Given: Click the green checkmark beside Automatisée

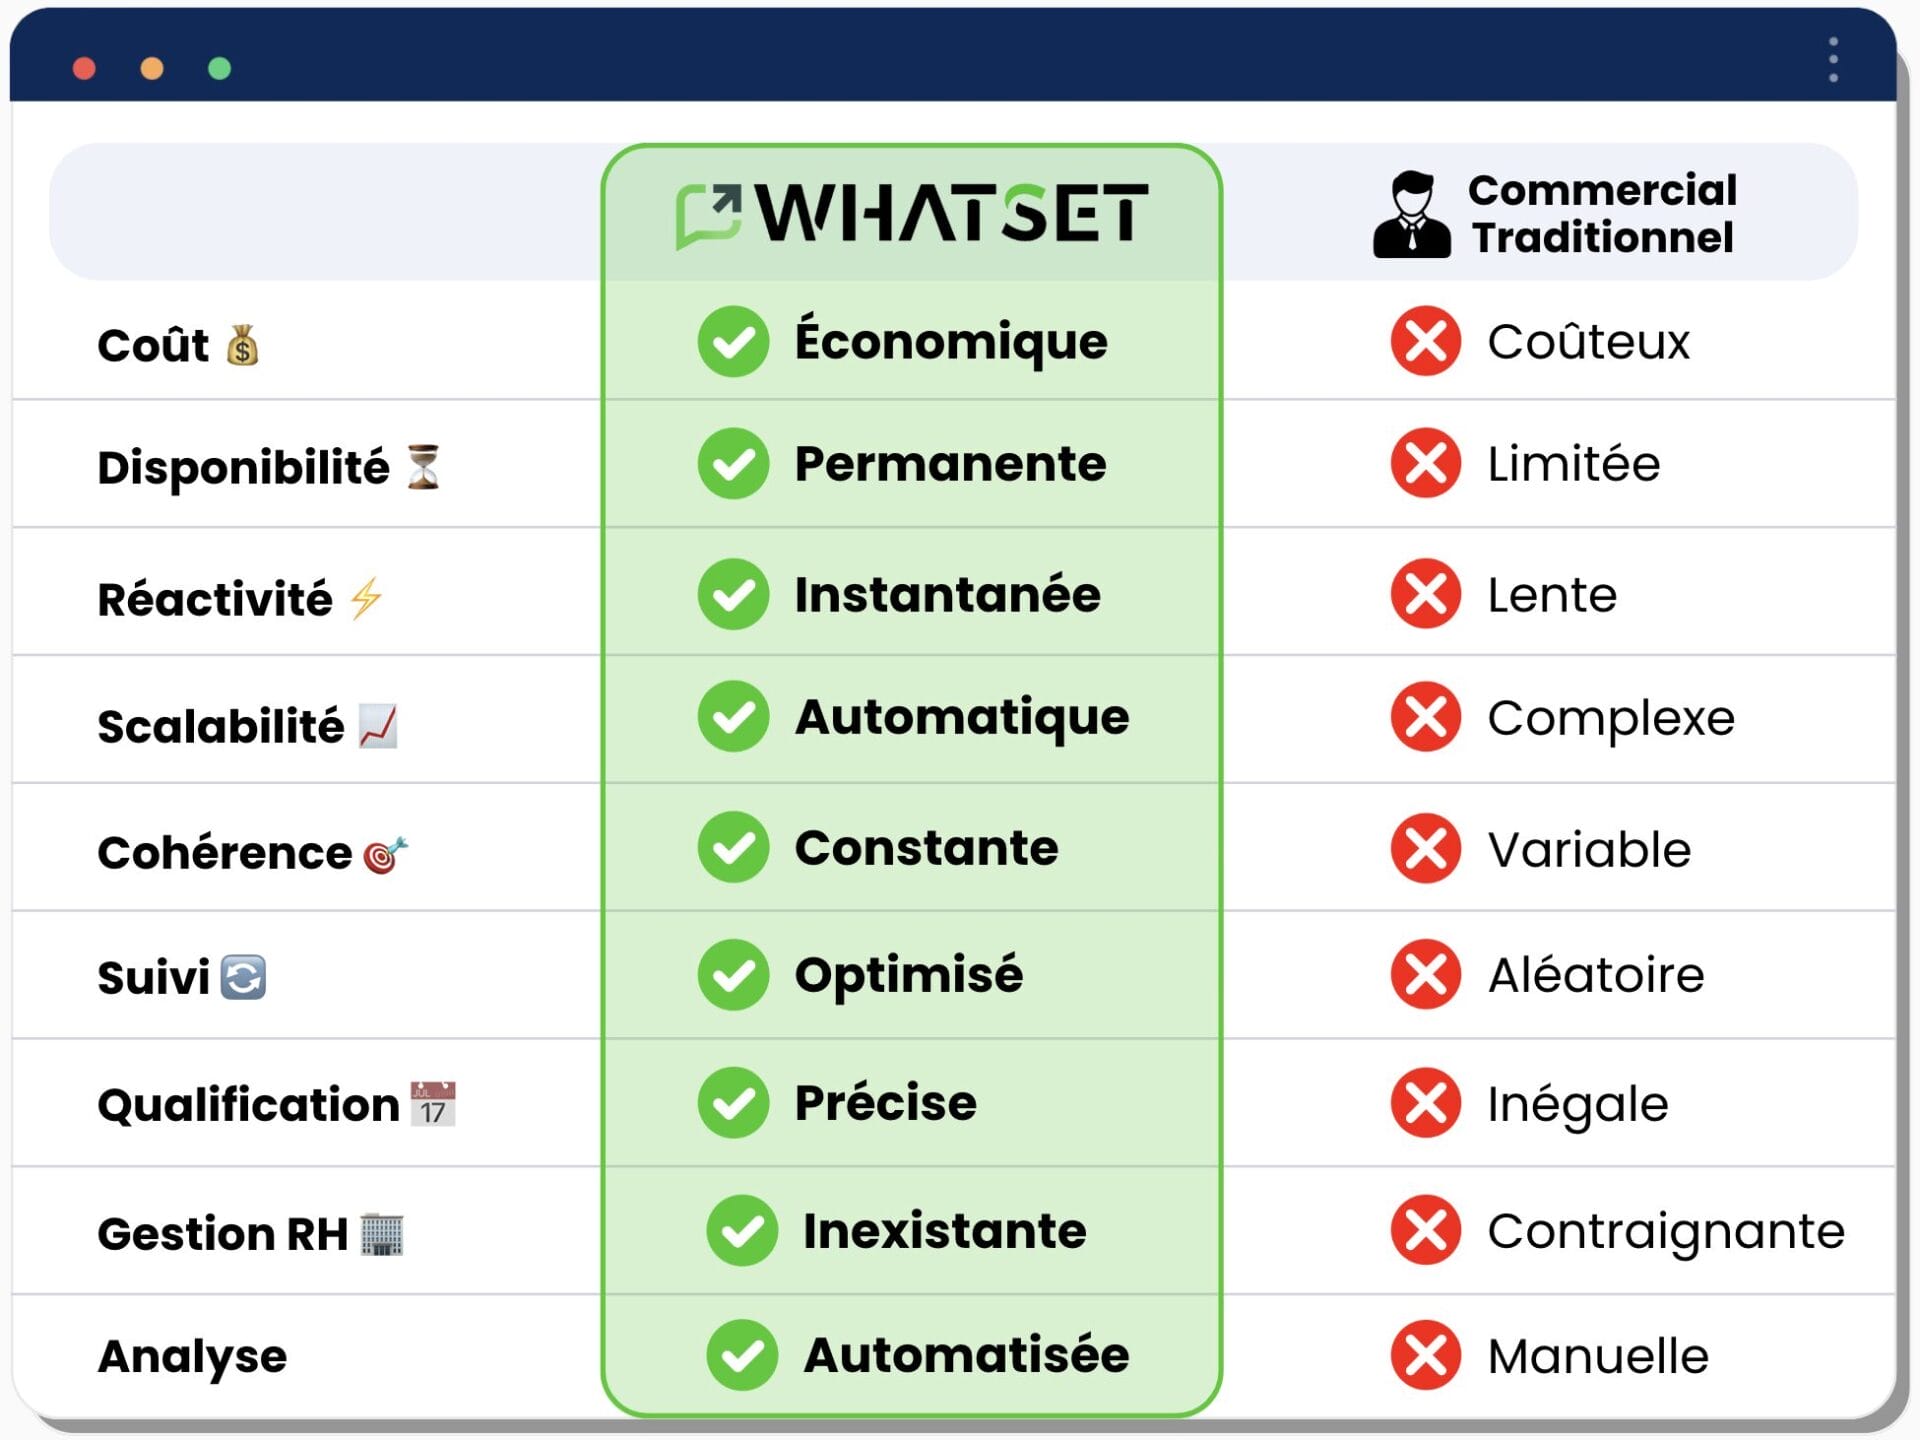Looking at the screenshot, I should click(x=741, y=1356).
